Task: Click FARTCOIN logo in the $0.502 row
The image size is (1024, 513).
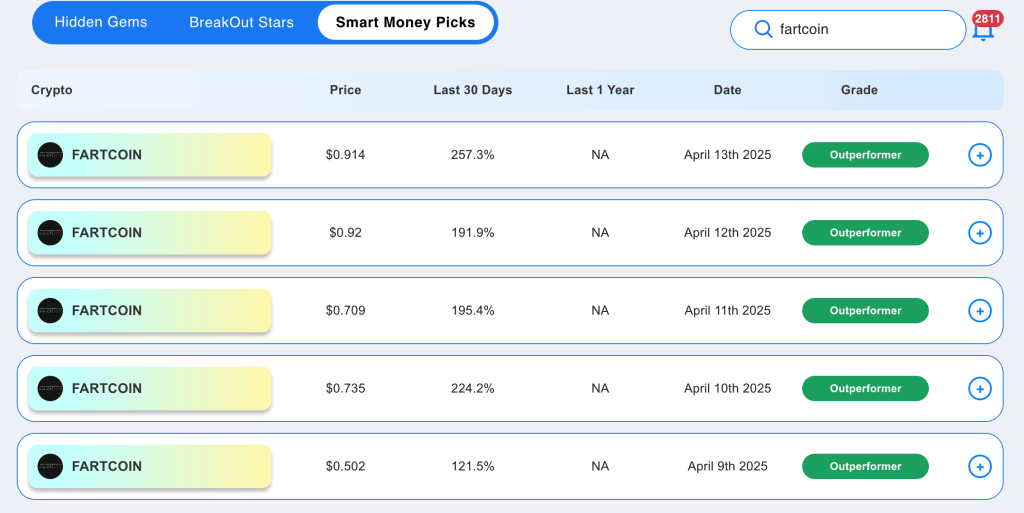Action: pyautogui.click(x=50, y=467)
